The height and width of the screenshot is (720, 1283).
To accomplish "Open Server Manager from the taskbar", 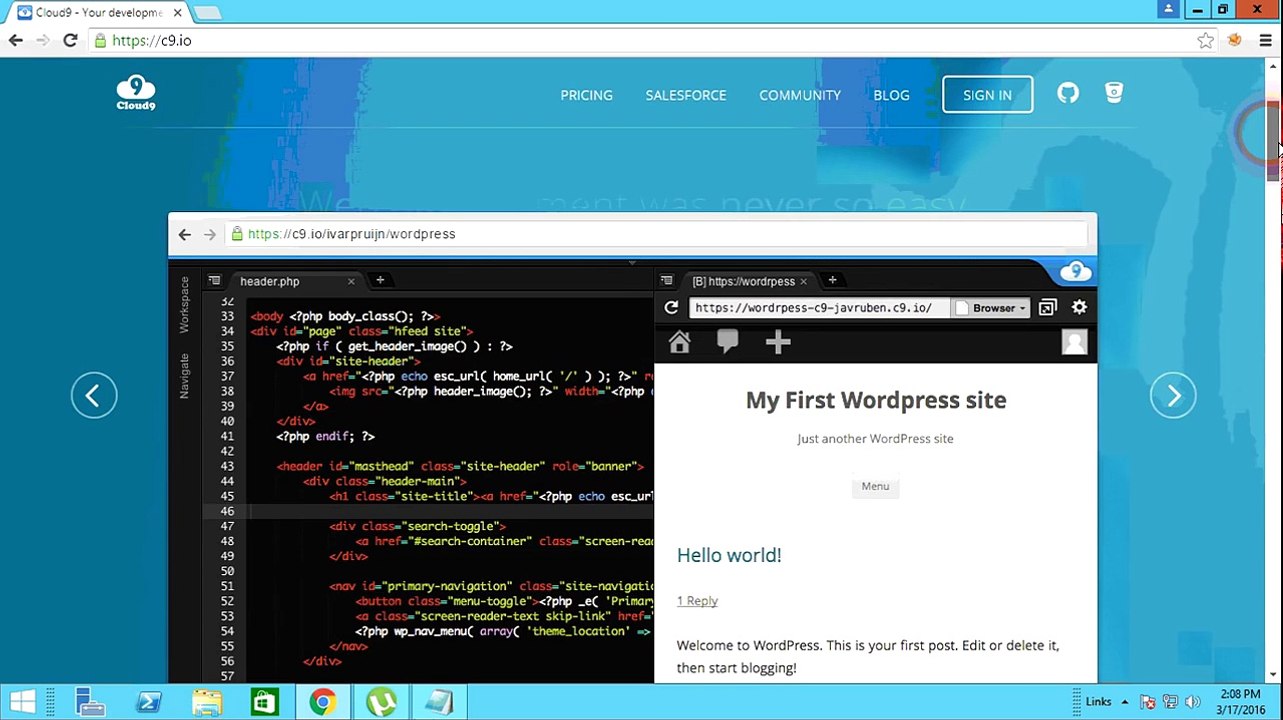I will pyautogui.click(x=91, y=702).
